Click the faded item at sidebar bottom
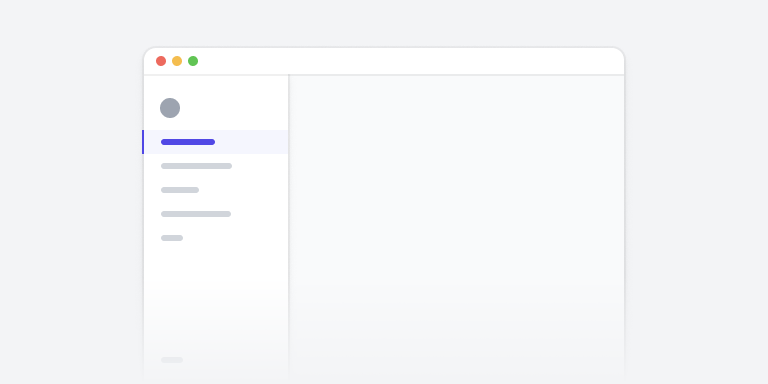 [172, 360]
